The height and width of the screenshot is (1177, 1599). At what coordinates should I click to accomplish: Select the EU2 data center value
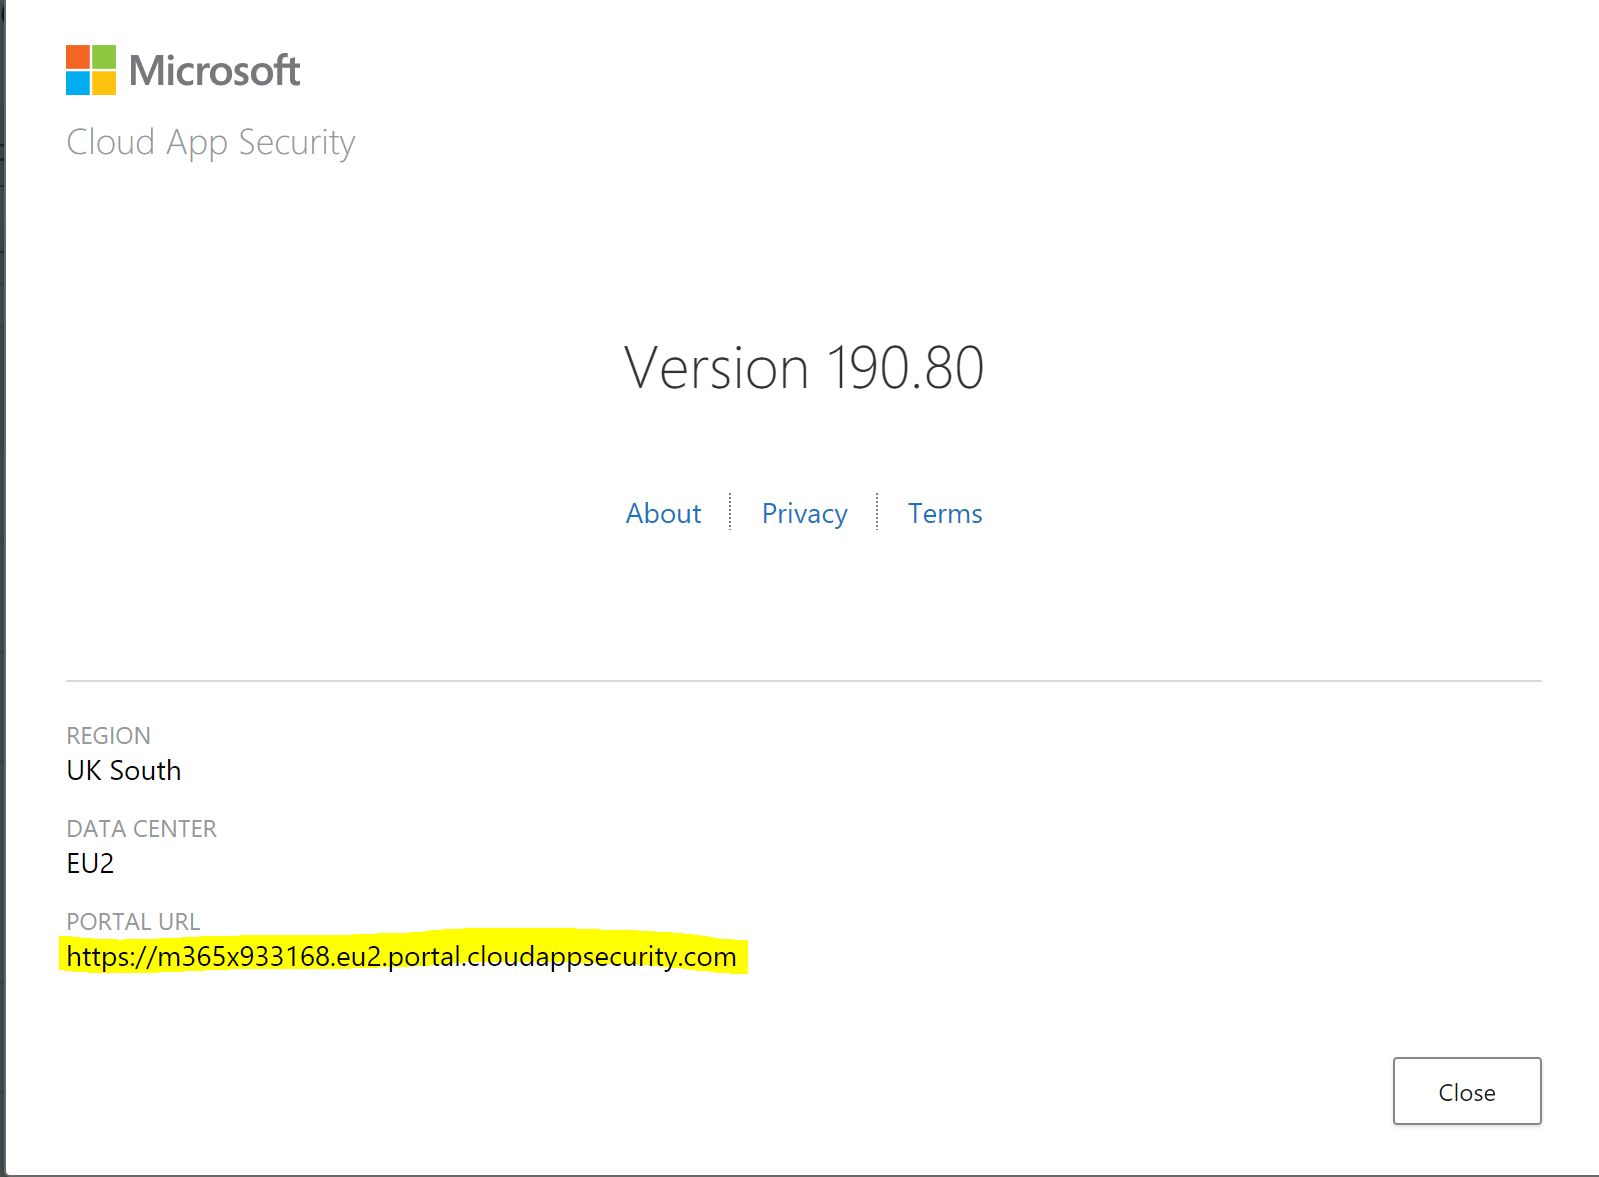(x=90, y=864)
